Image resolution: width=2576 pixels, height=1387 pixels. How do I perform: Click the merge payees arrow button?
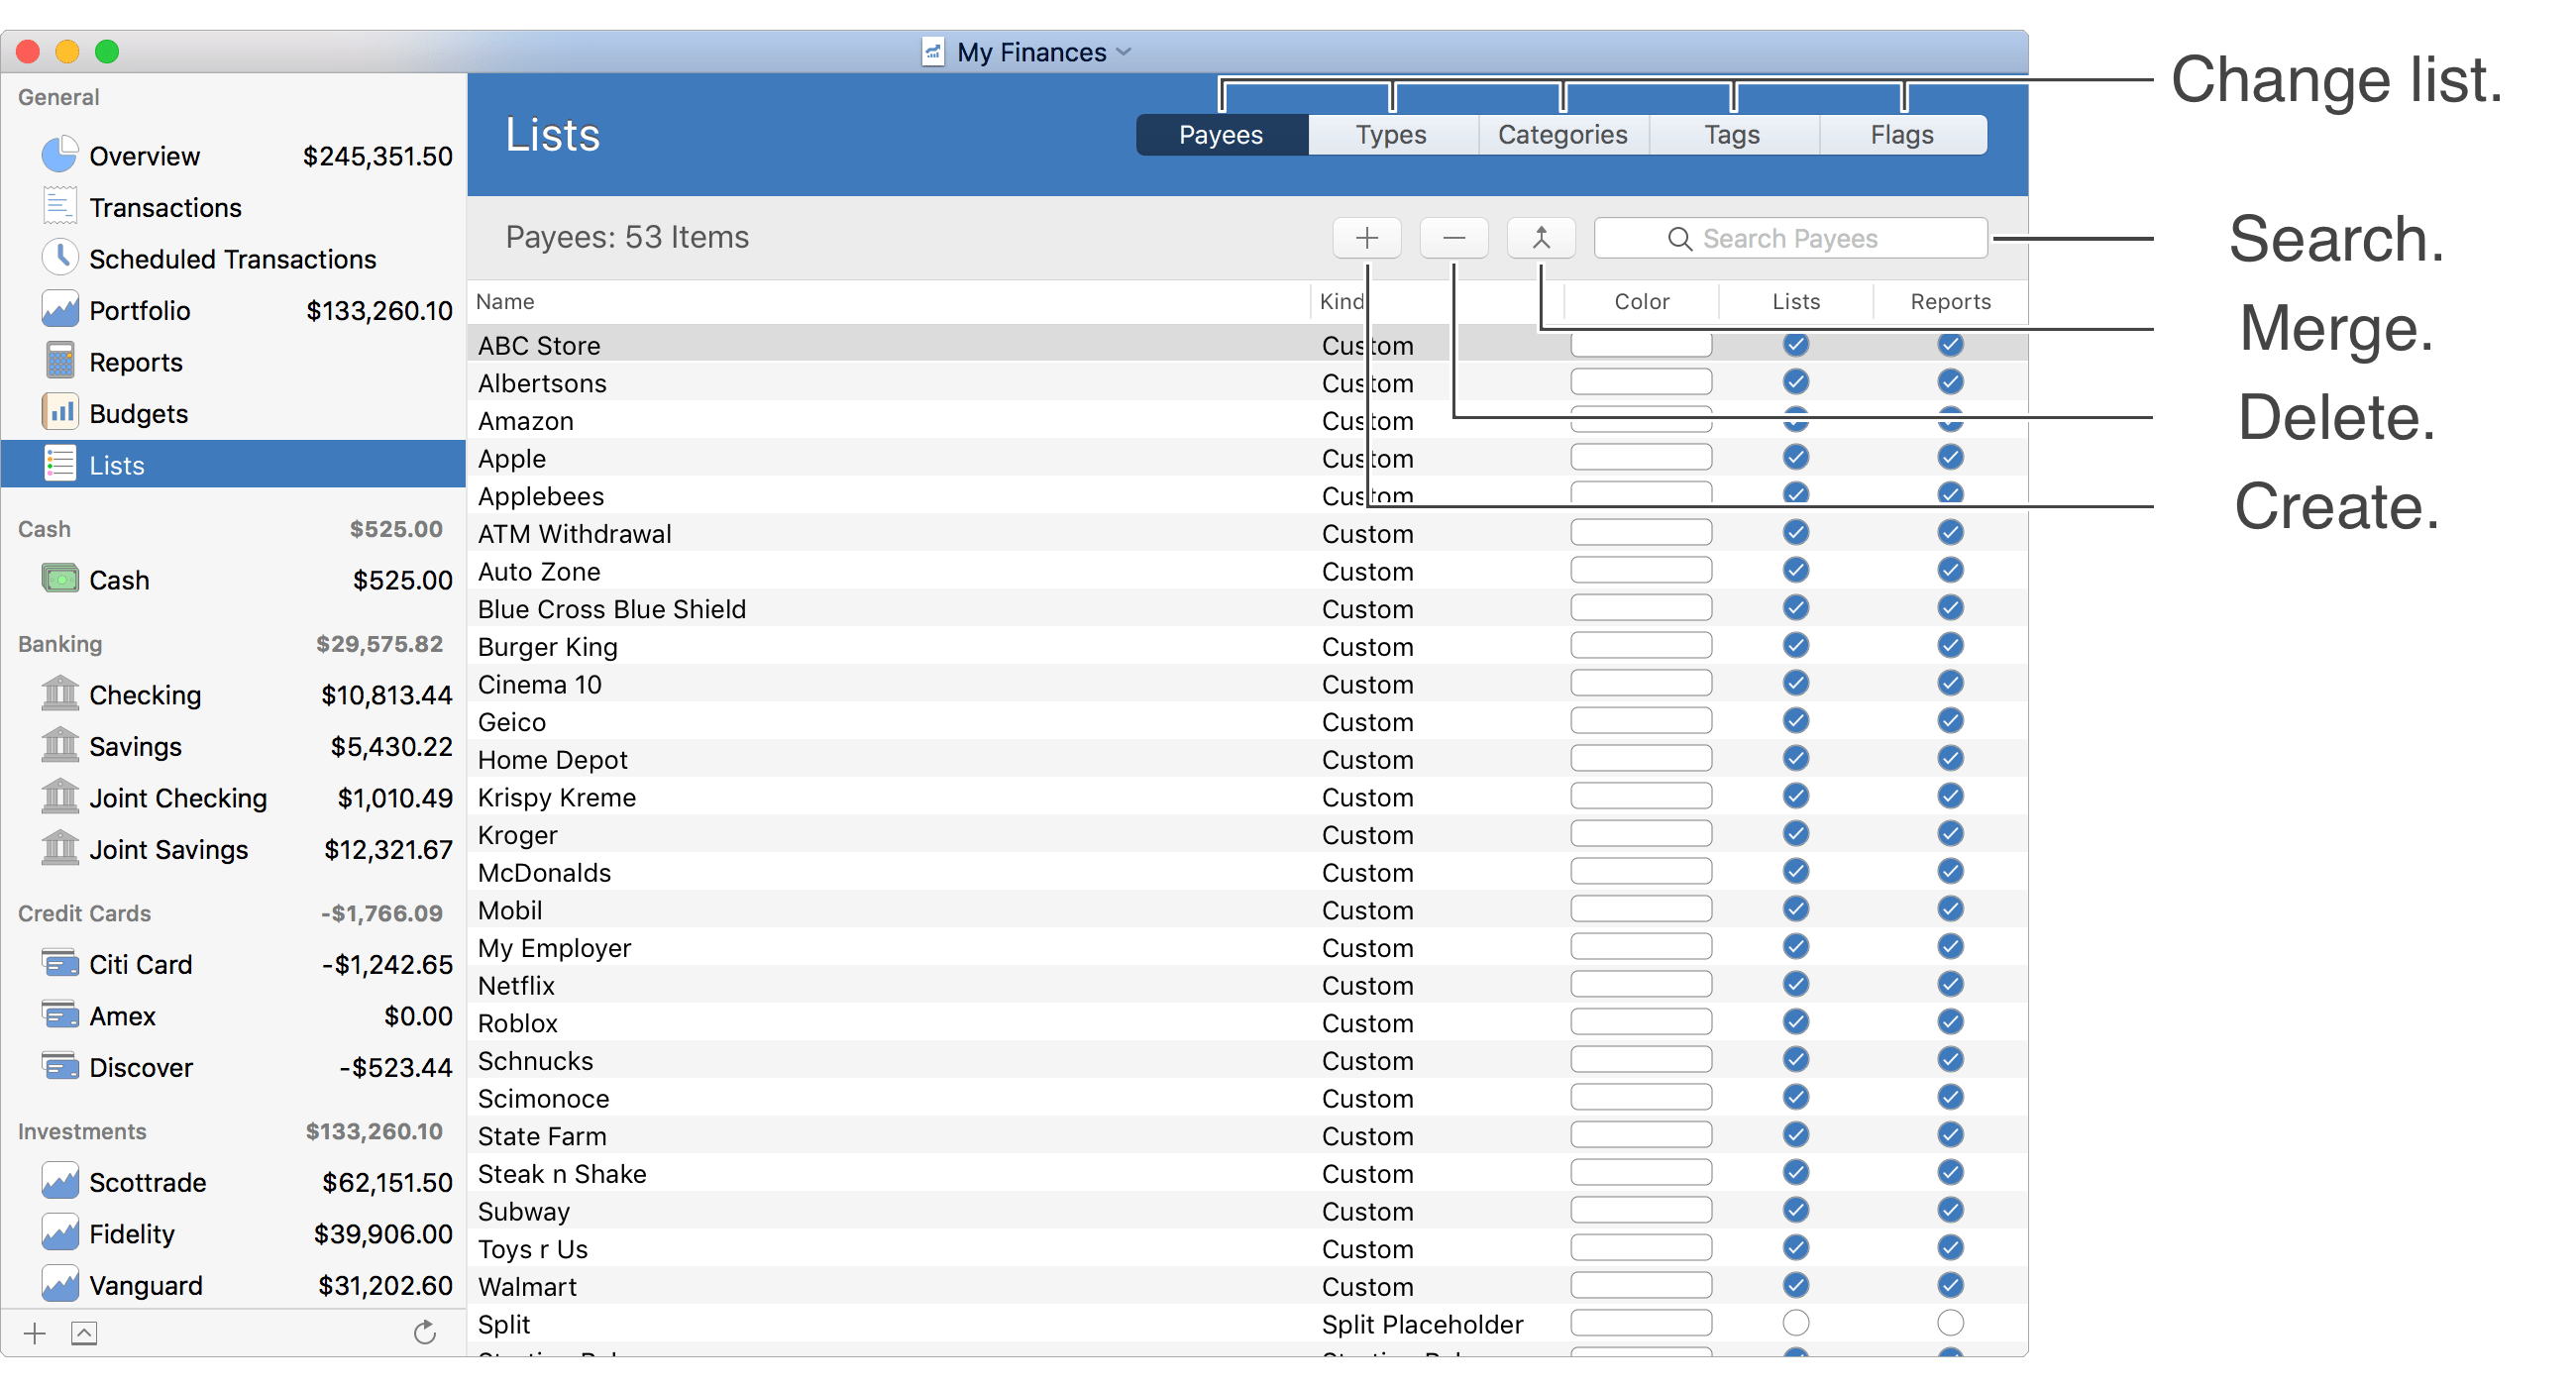click(1540, 238)
